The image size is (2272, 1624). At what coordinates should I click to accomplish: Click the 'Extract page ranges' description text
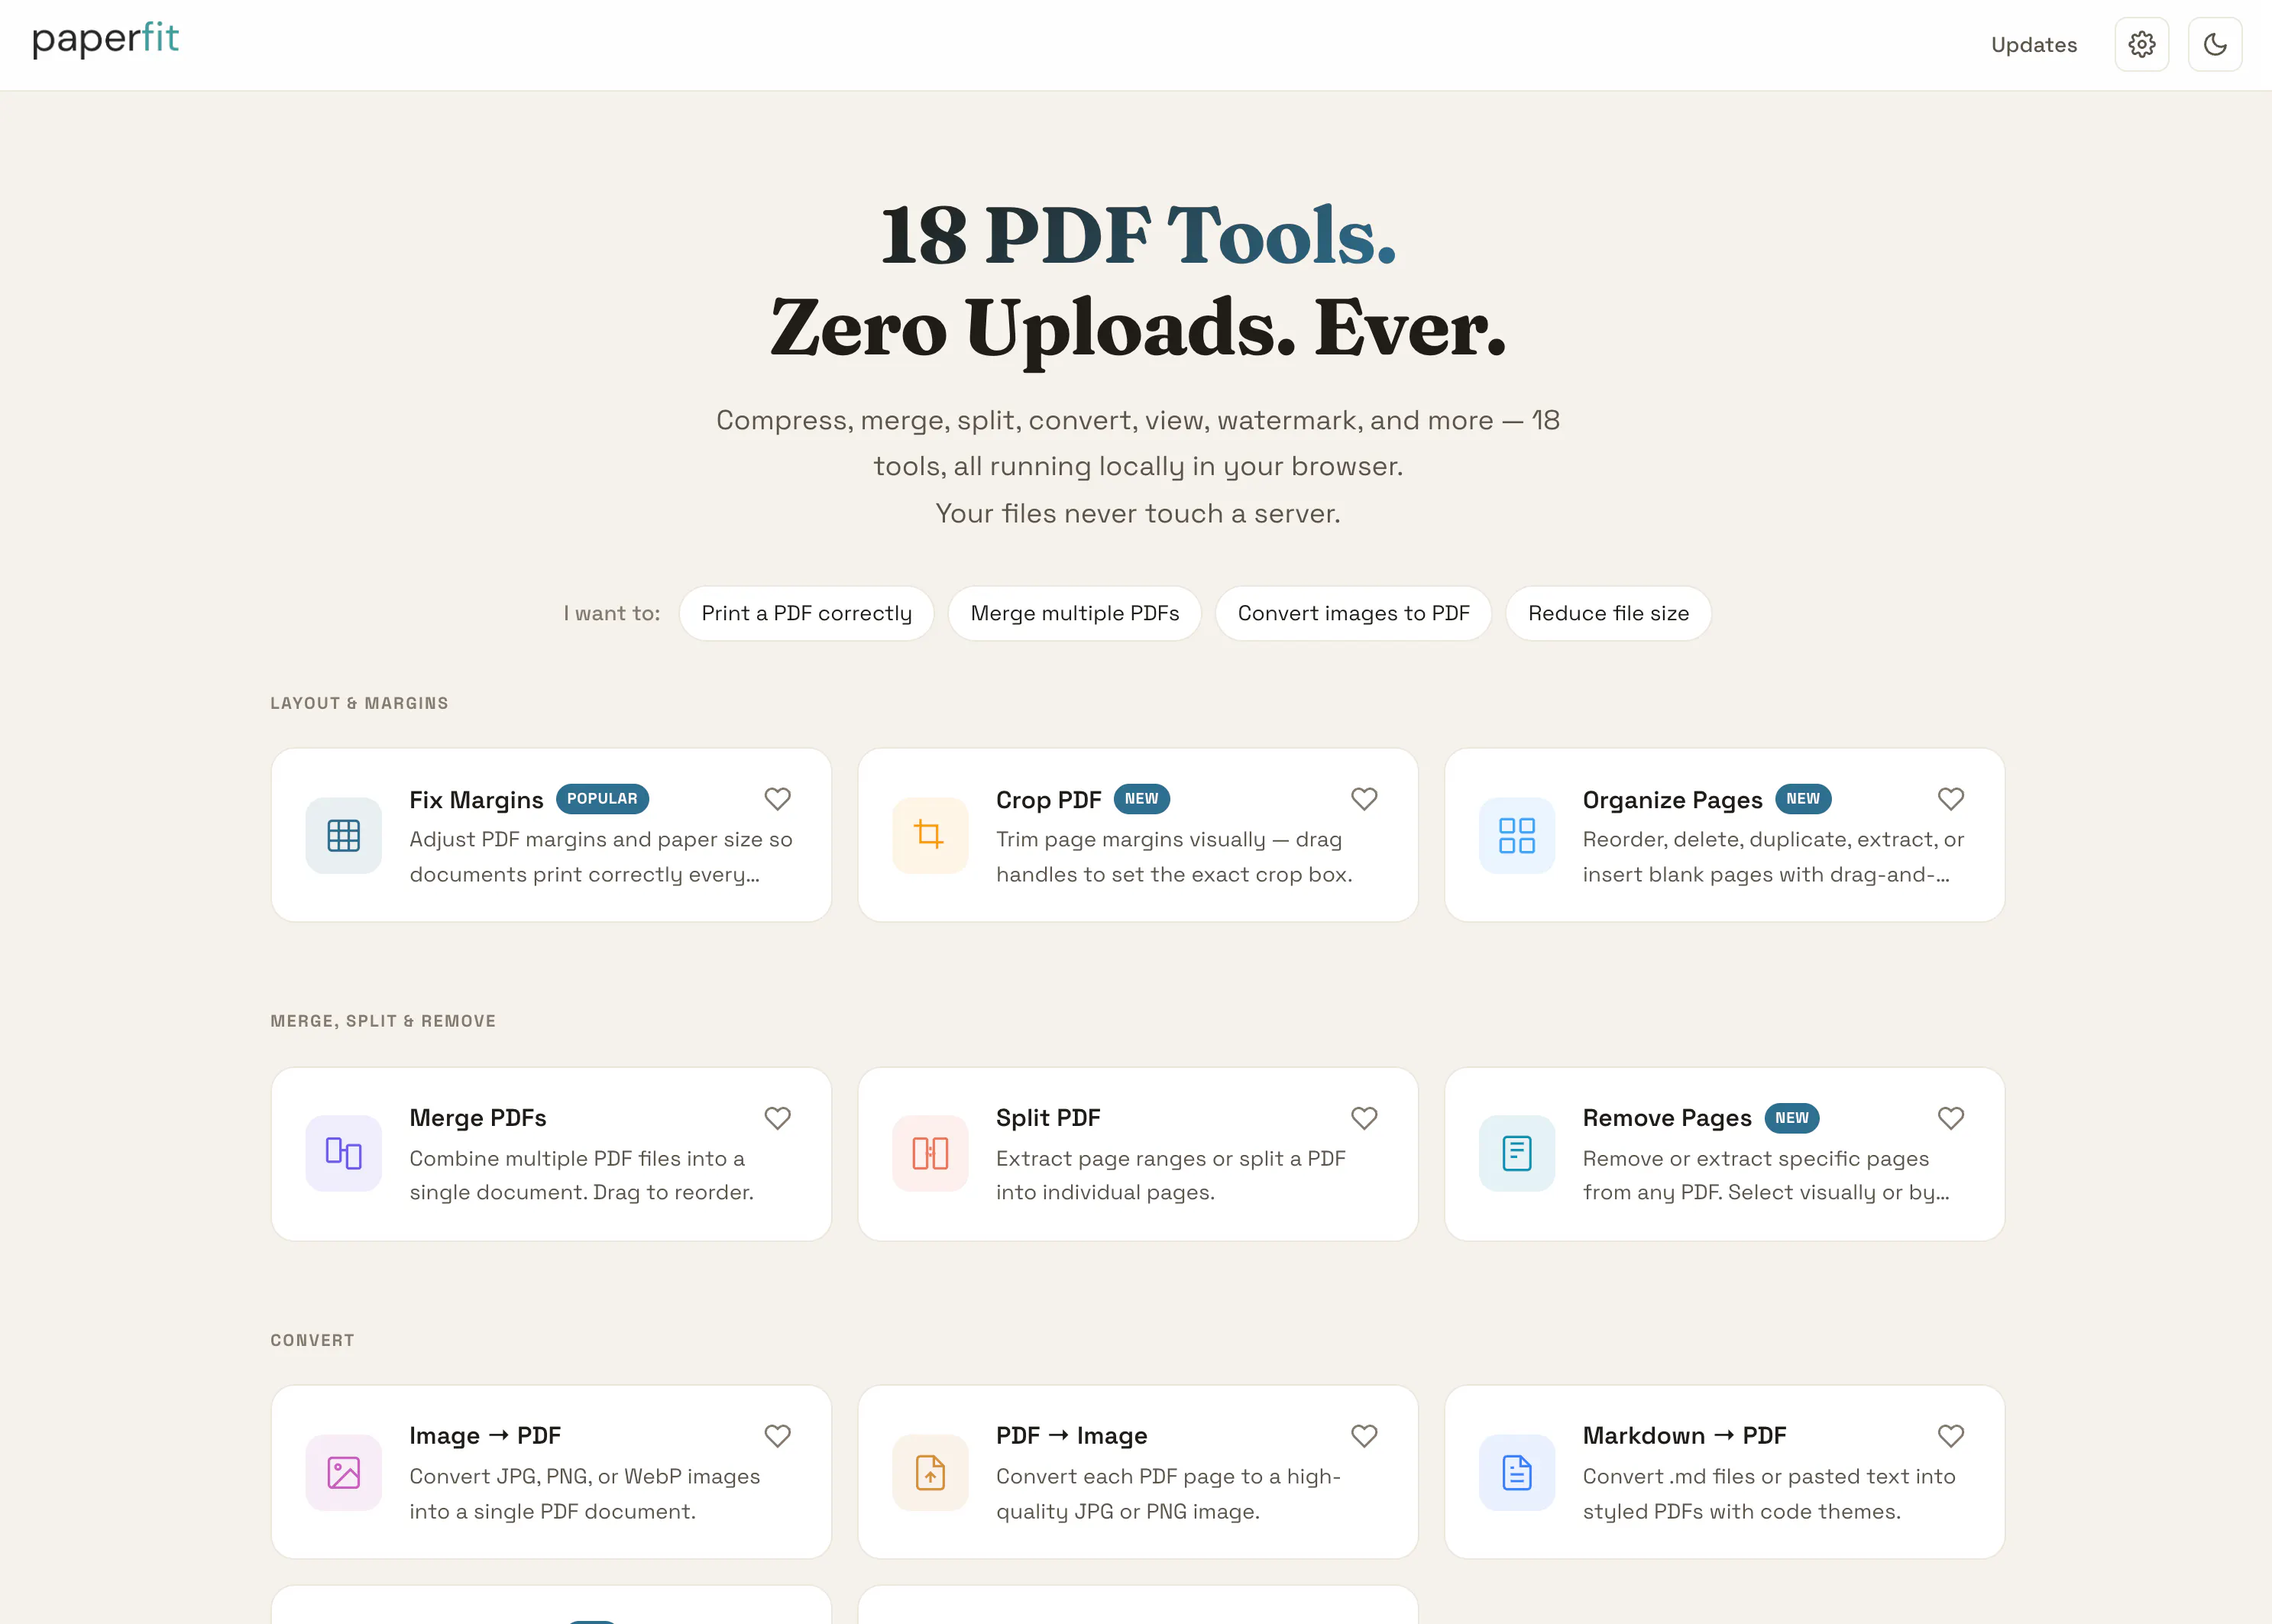click(1171, 1175)
